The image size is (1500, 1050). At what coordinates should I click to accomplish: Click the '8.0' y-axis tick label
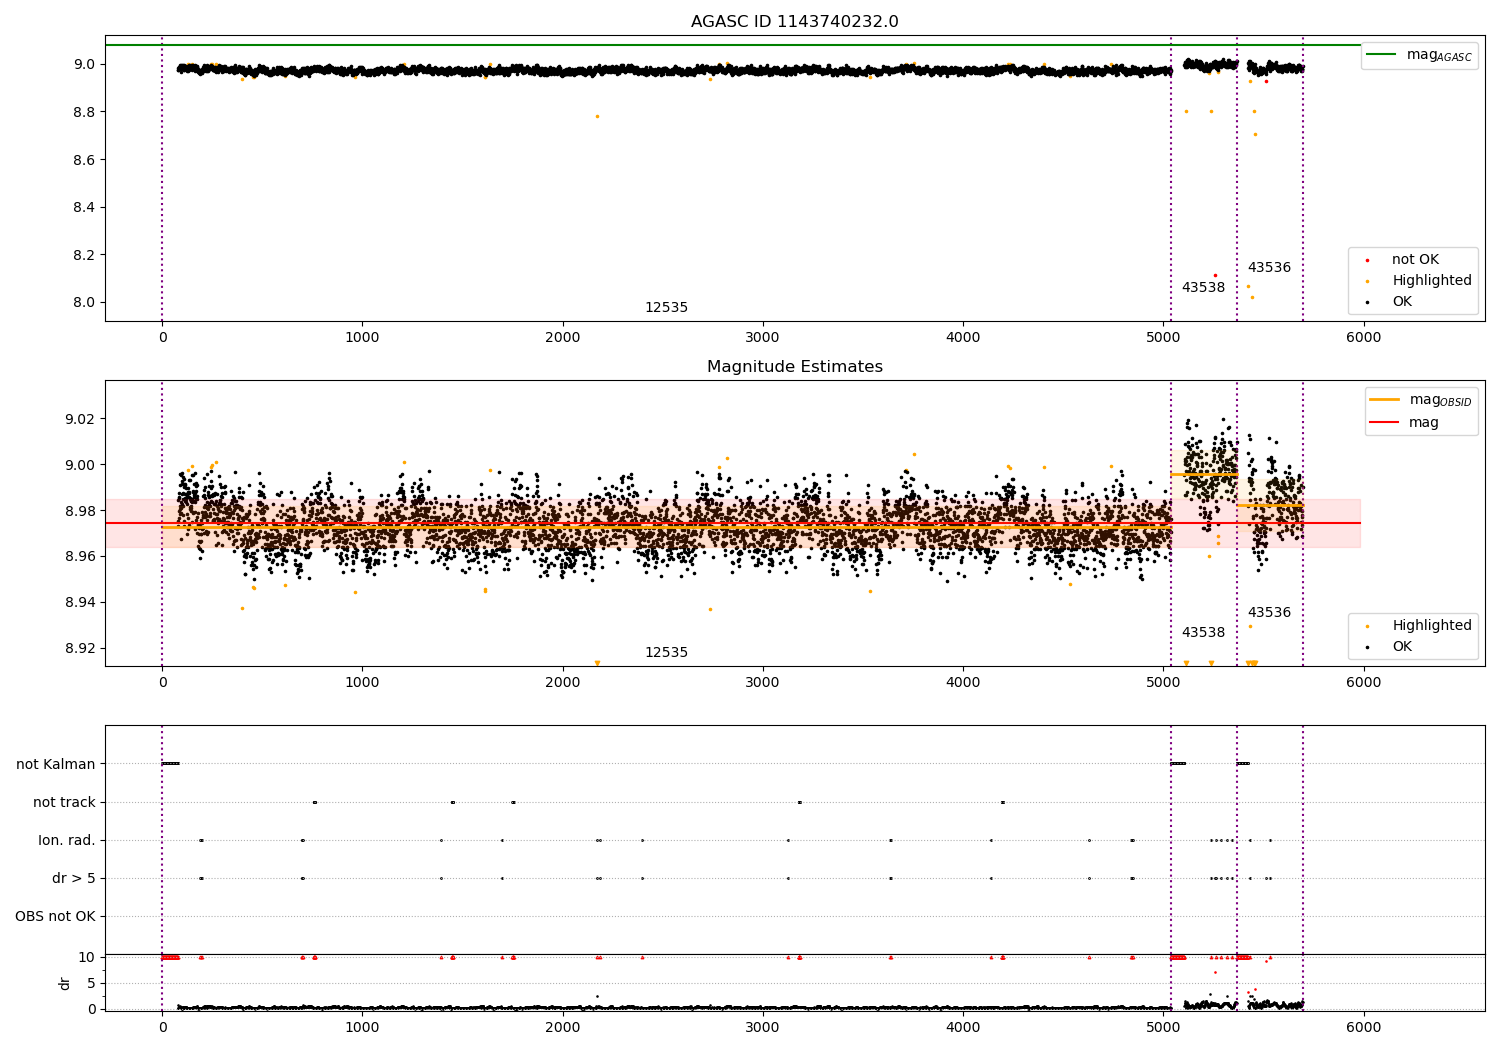pos(83,303)
